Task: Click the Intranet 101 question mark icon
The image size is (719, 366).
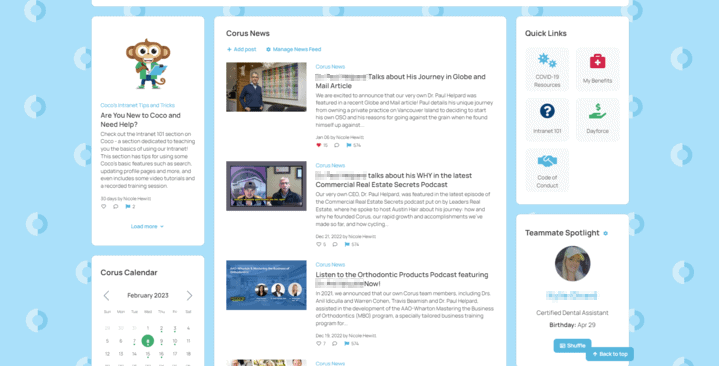Action: [547, 111]
